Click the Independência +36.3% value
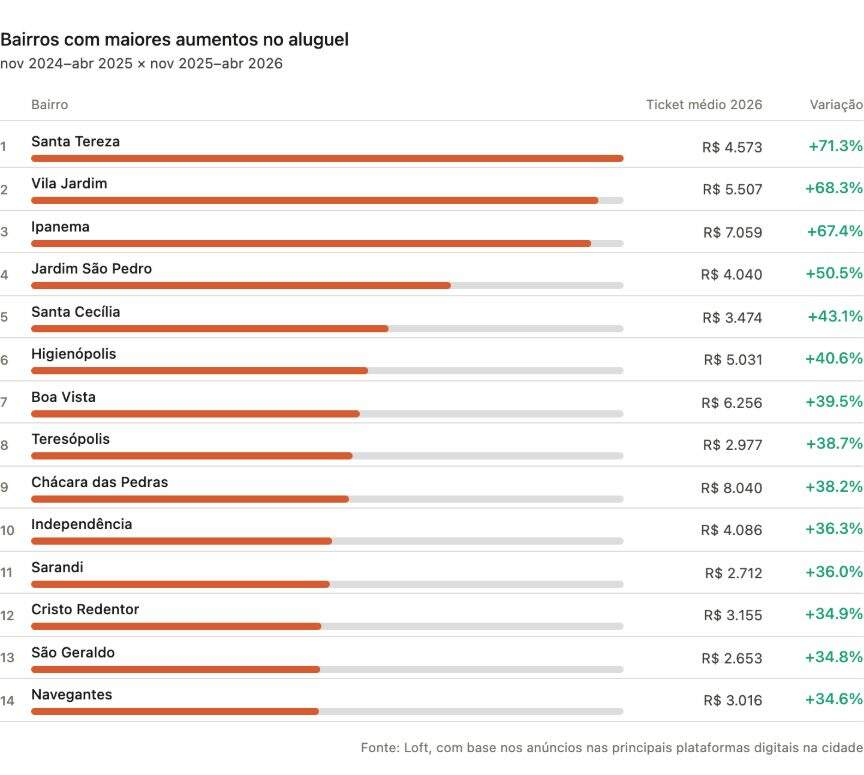 pyautogui.click(x=834, y=529)
